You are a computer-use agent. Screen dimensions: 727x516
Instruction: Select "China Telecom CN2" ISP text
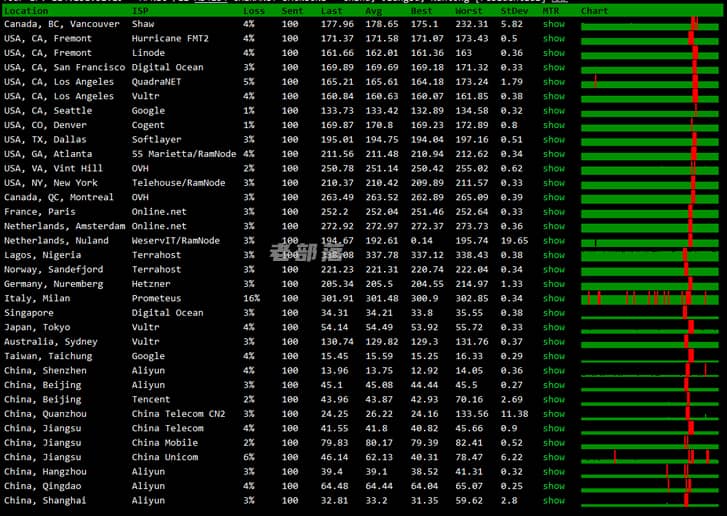point(179,414)
